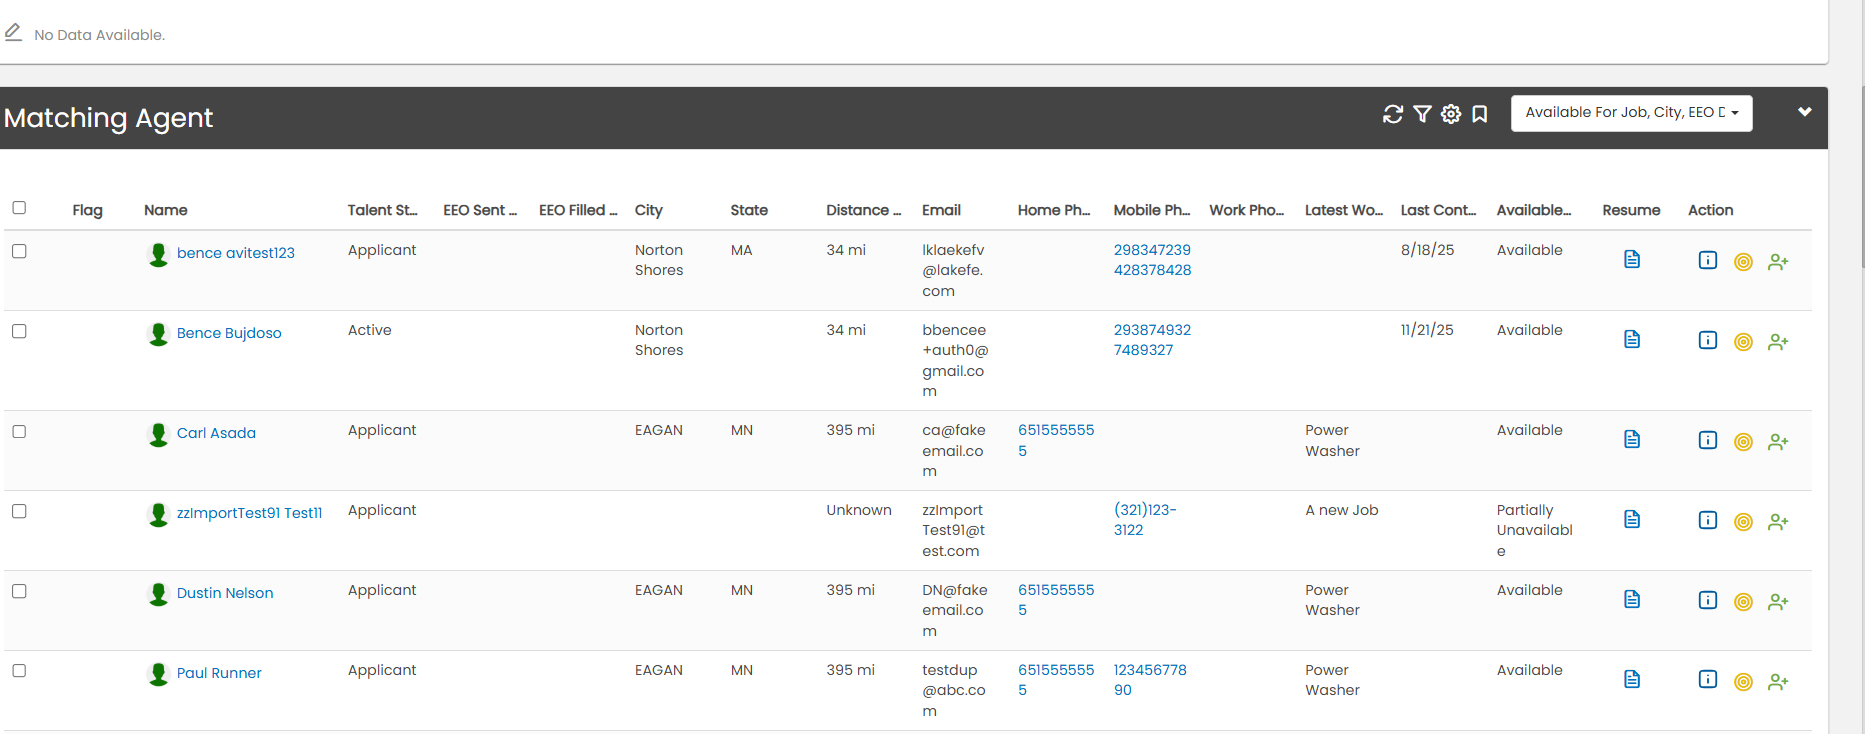This screenshot has height=734, width=1865.
Task: Click the (321)123-3122 mobile phone link
Action: [1145, 520]
